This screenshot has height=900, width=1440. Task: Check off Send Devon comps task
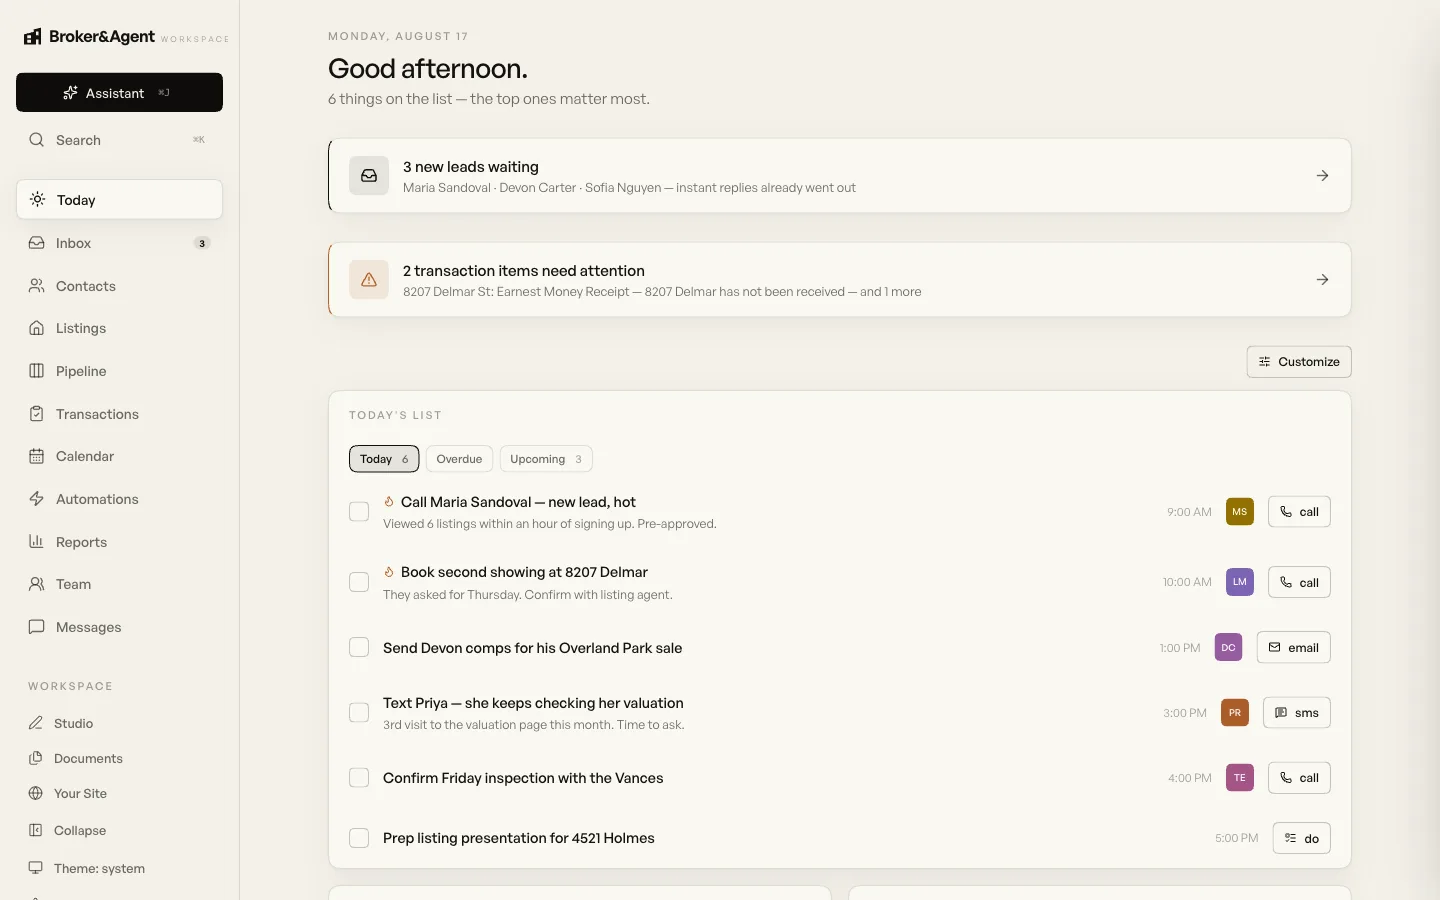point(359,647)
